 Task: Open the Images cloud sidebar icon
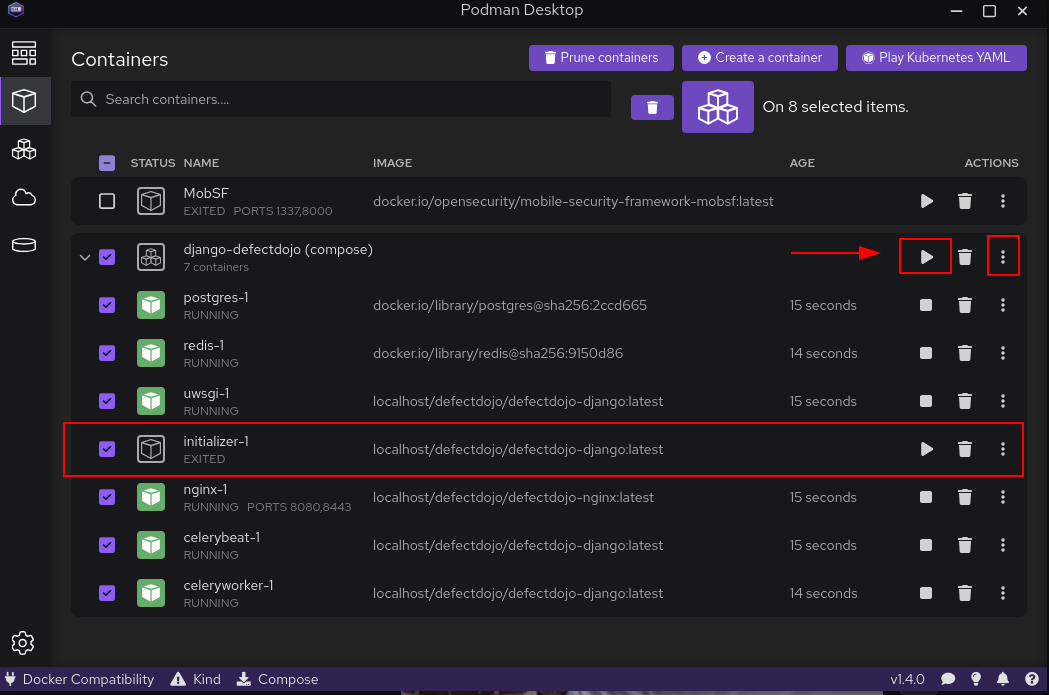(24, 197)
